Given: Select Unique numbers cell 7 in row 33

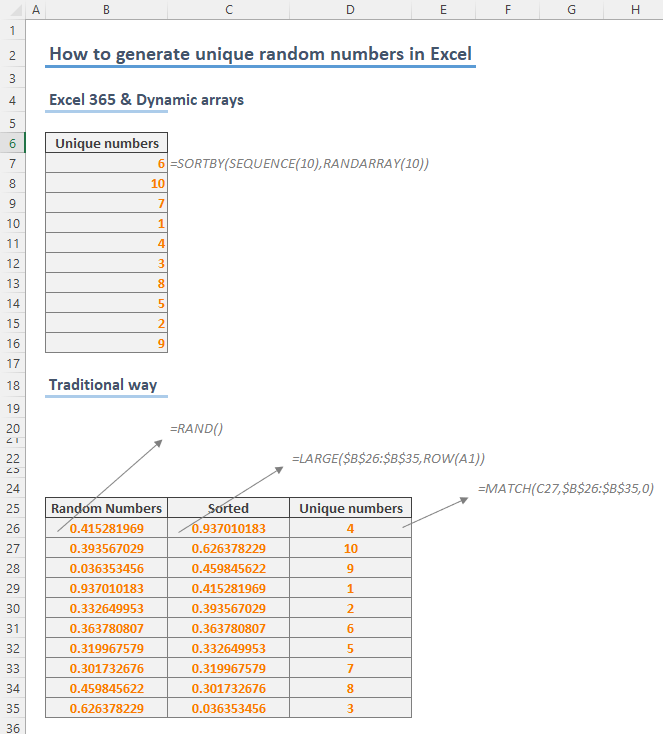Looking at the screenshot, I should point(351,668).
